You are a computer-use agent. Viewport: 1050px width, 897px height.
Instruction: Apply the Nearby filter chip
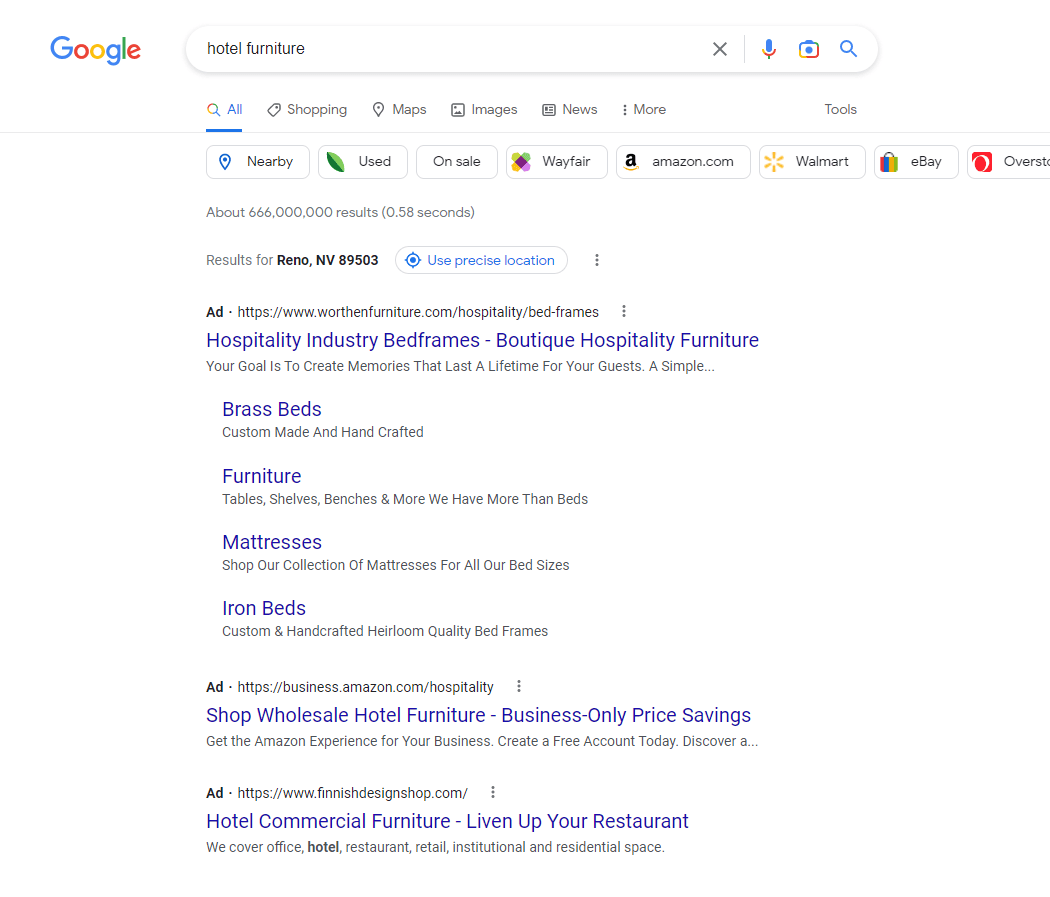tap(258, 162)
